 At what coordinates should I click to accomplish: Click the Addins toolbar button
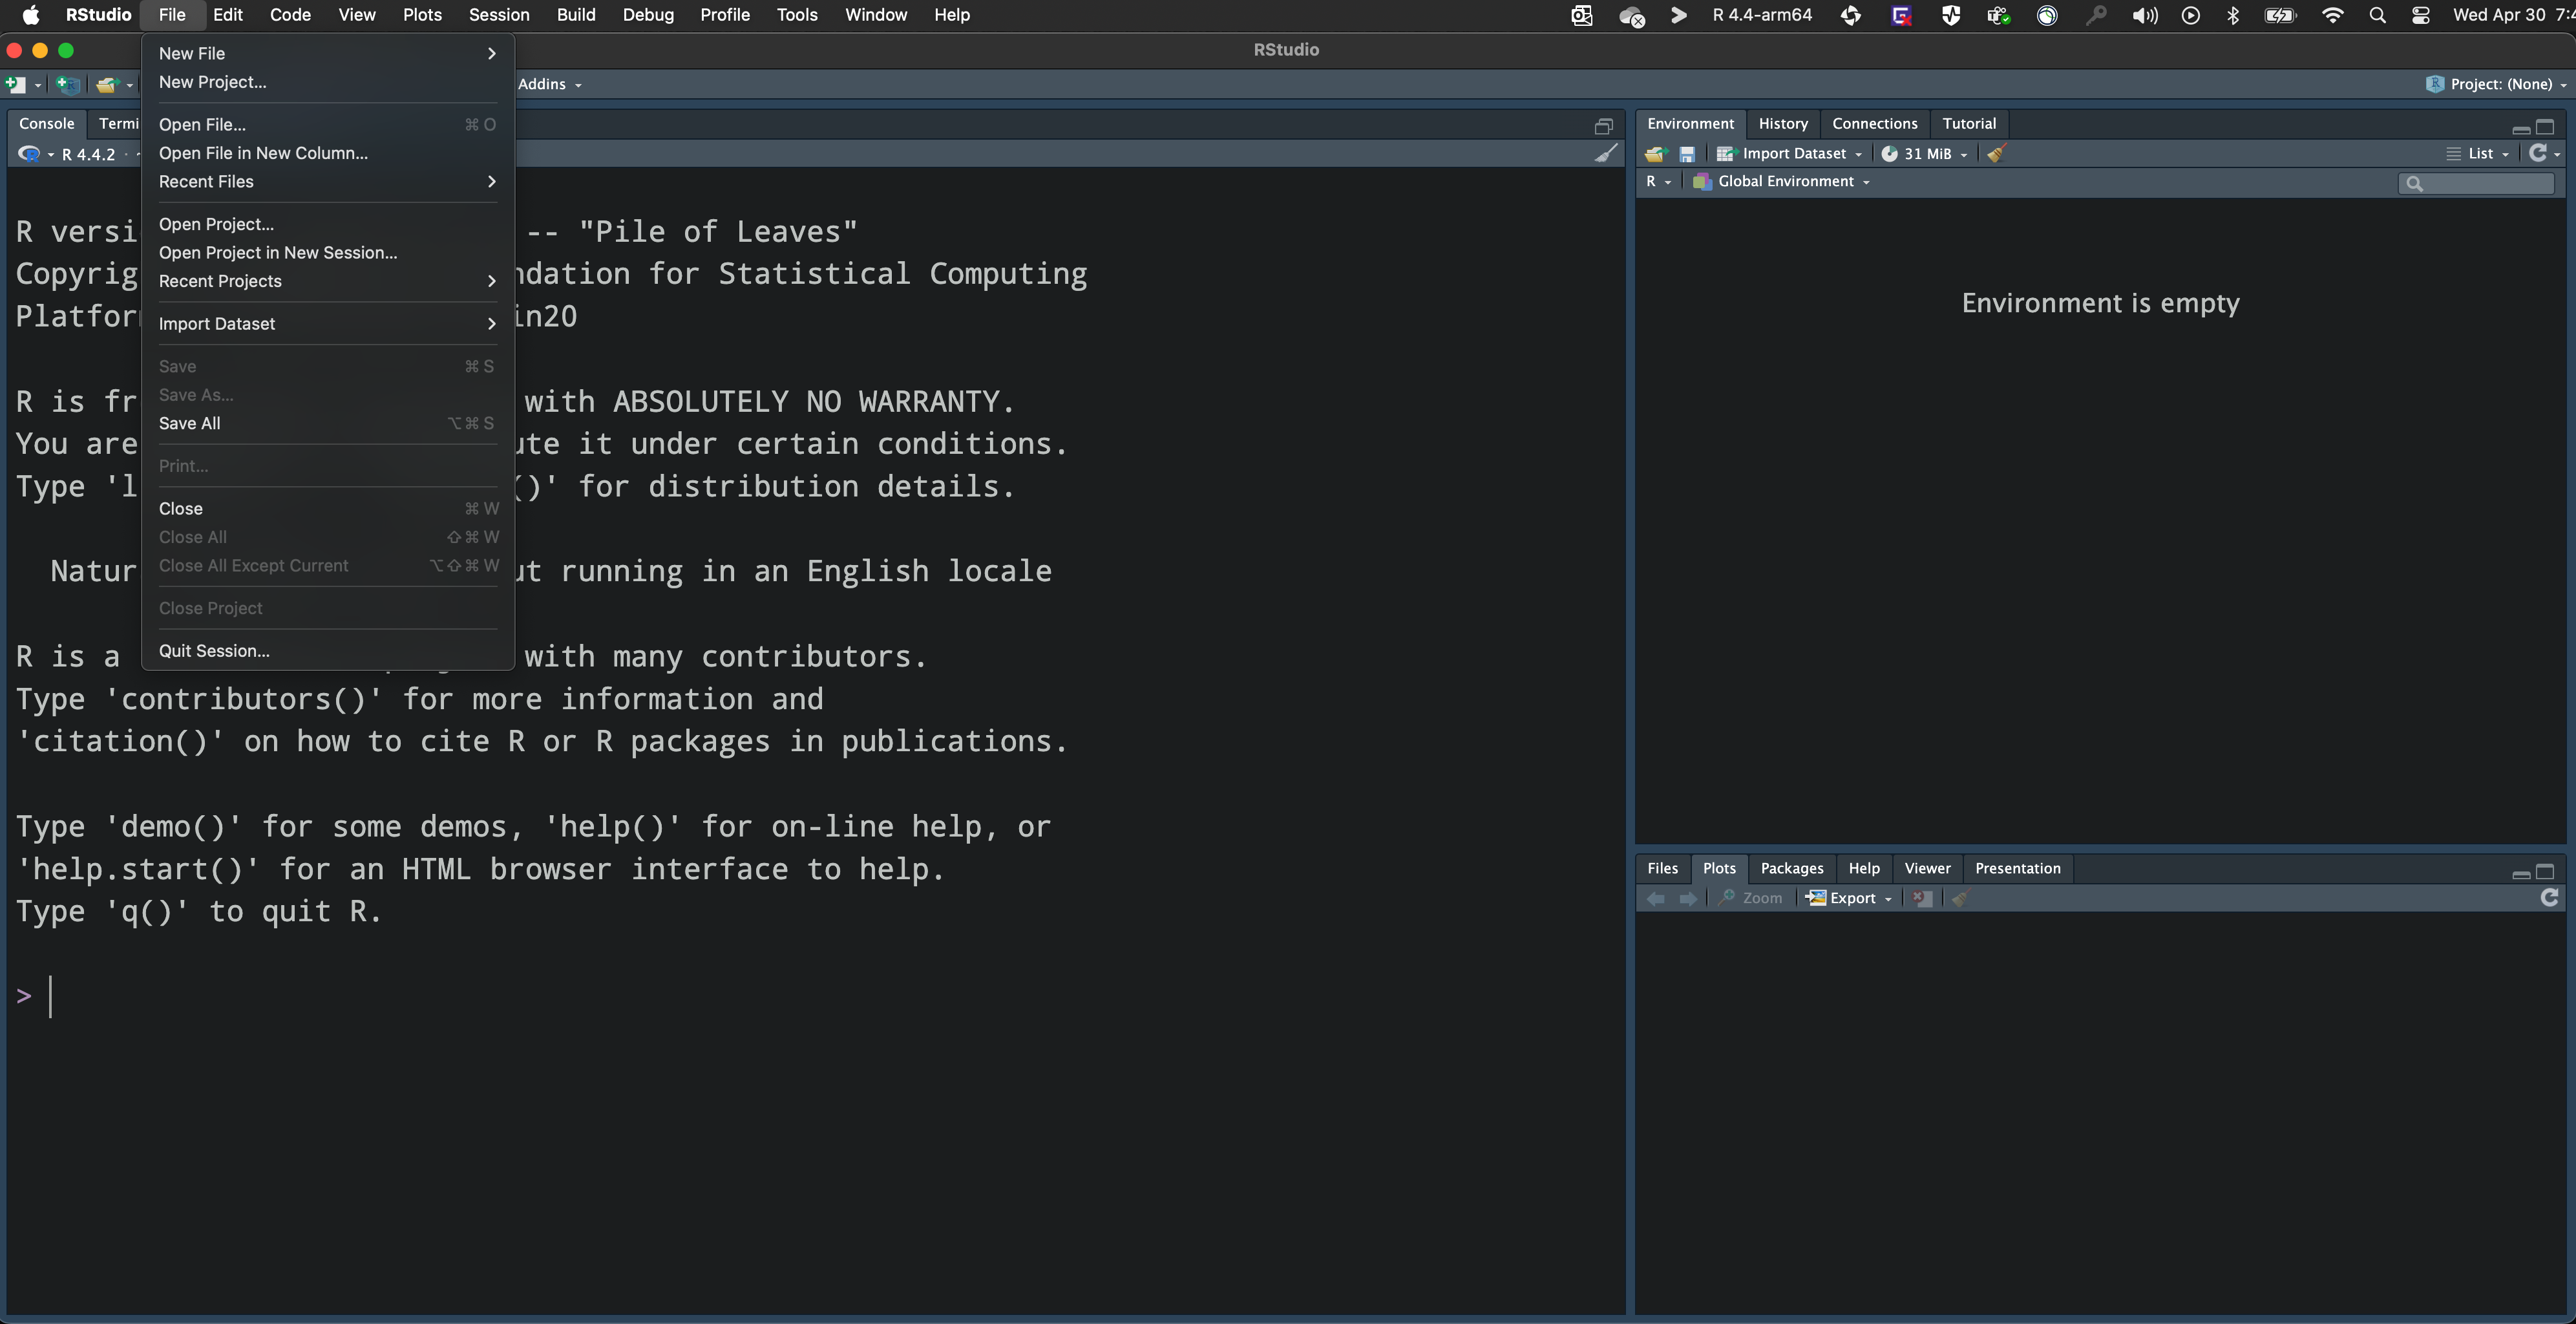[549, 84]
